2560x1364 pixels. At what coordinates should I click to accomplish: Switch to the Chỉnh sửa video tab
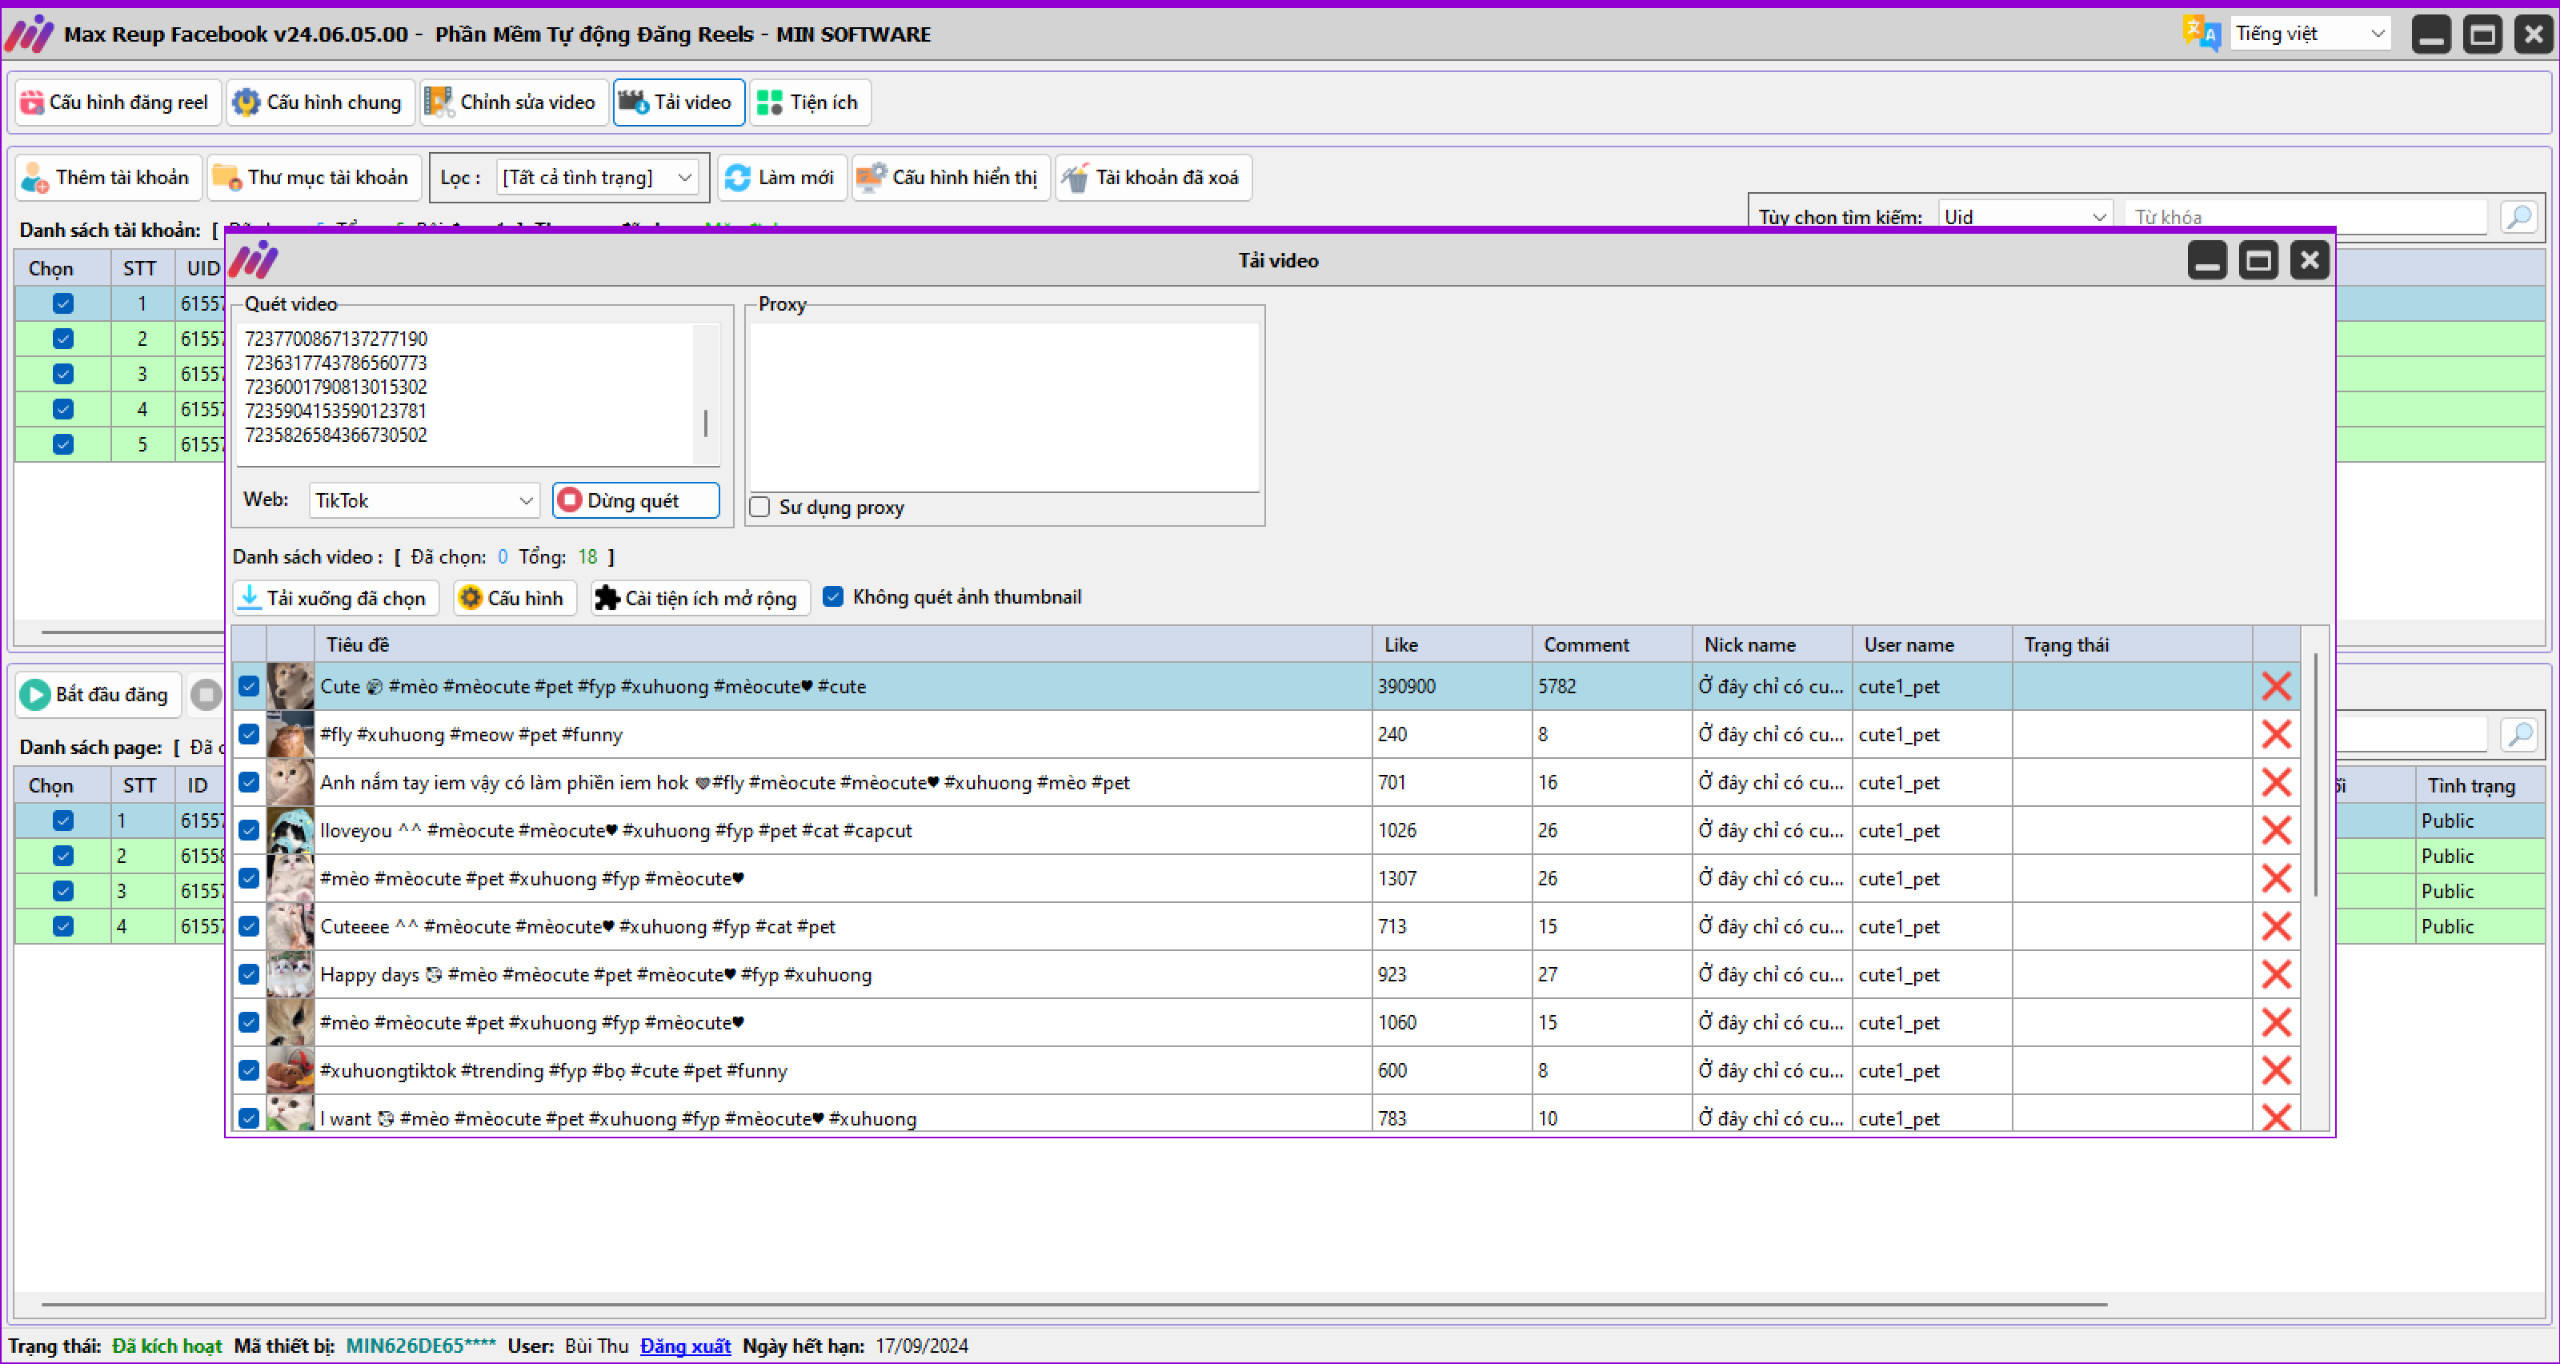513,102
